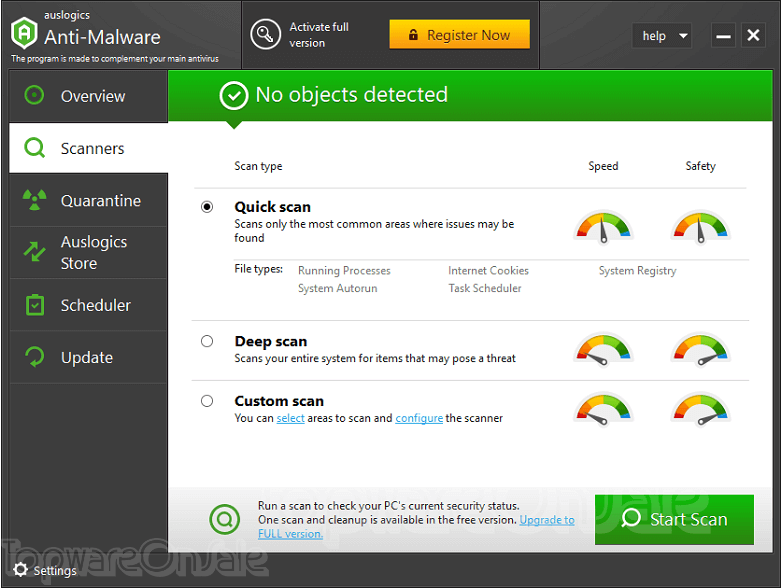Click the key magnifier activation icon
Image resolution: width=781 pixels, height=588 pixels.
[265, 34]
